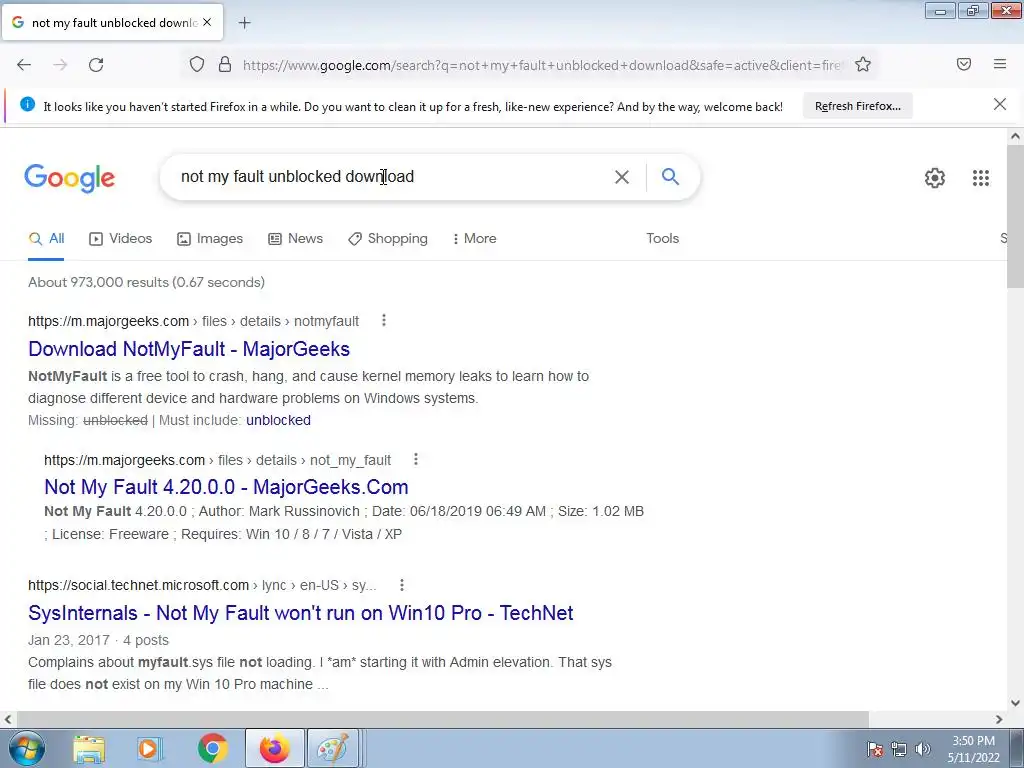This screenshot has width=1024, height=768.
Task: Open a new tab with the plus icon
Action: point(244,23)
